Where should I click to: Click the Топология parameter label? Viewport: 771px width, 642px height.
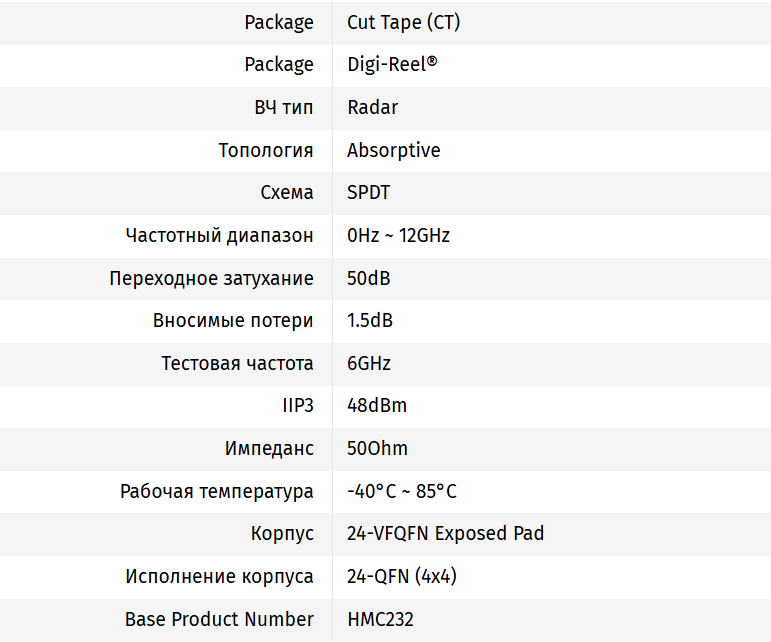[x=265, y=150]
